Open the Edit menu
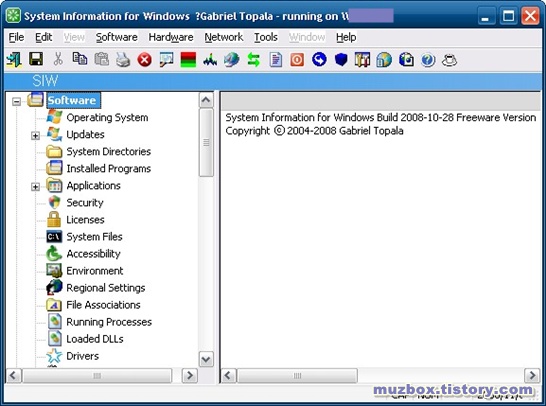 (x=44, y=37)
